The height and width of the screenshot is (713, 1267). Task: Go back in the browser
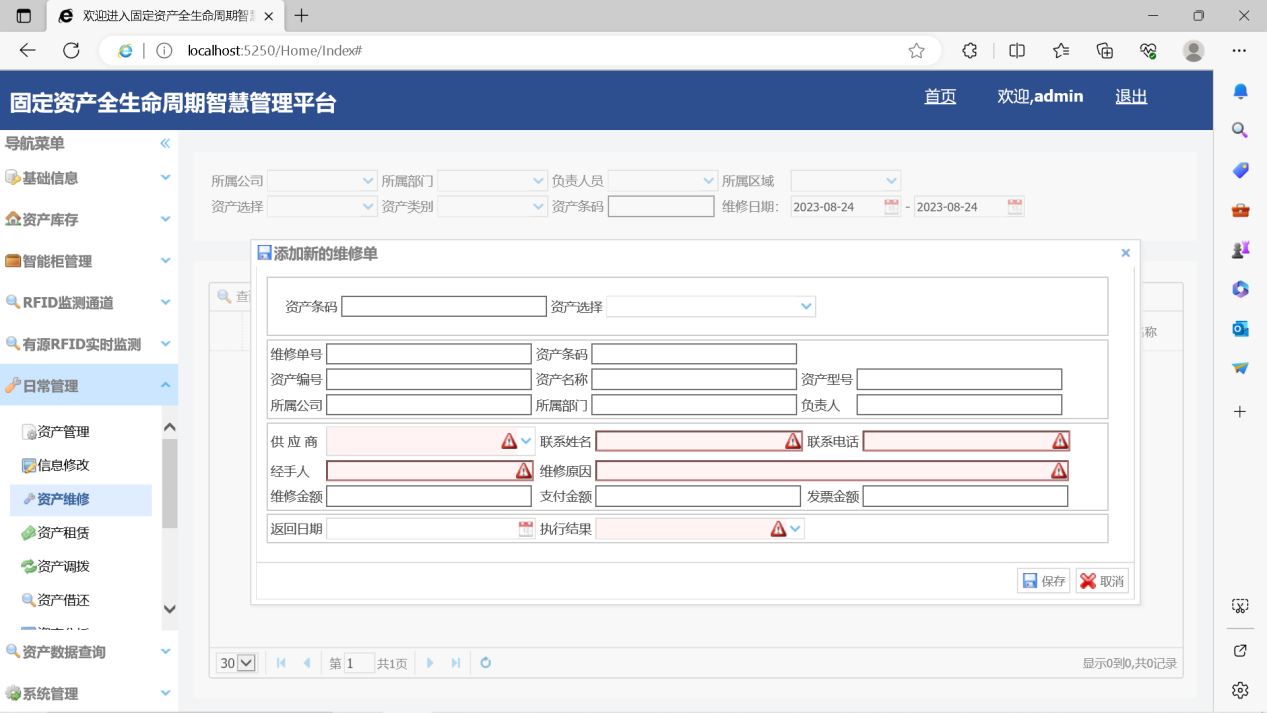pyautogui.click(x=27, y=50)
